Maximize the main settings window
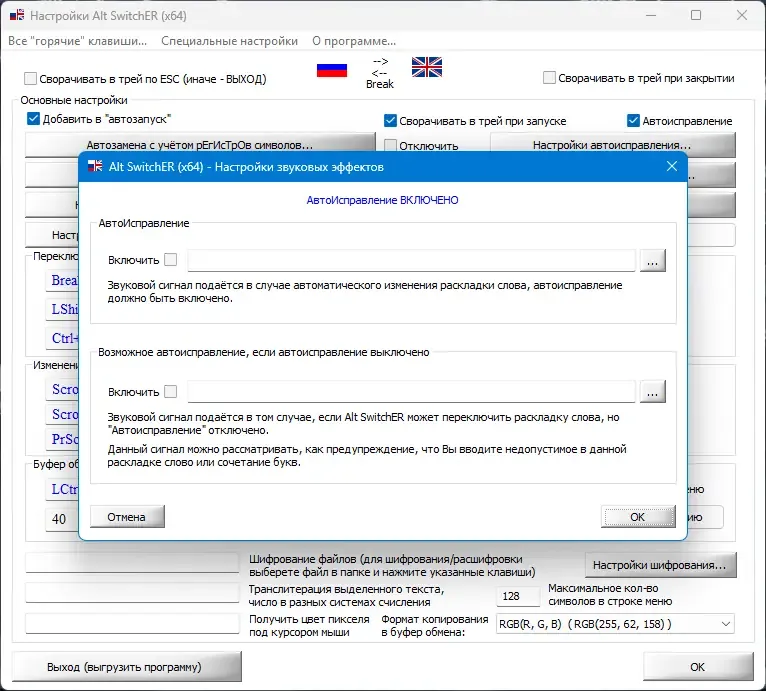Image resolution: width=766 pixels, height=691 pixels. pyautogui.click(x=696, y=16)
